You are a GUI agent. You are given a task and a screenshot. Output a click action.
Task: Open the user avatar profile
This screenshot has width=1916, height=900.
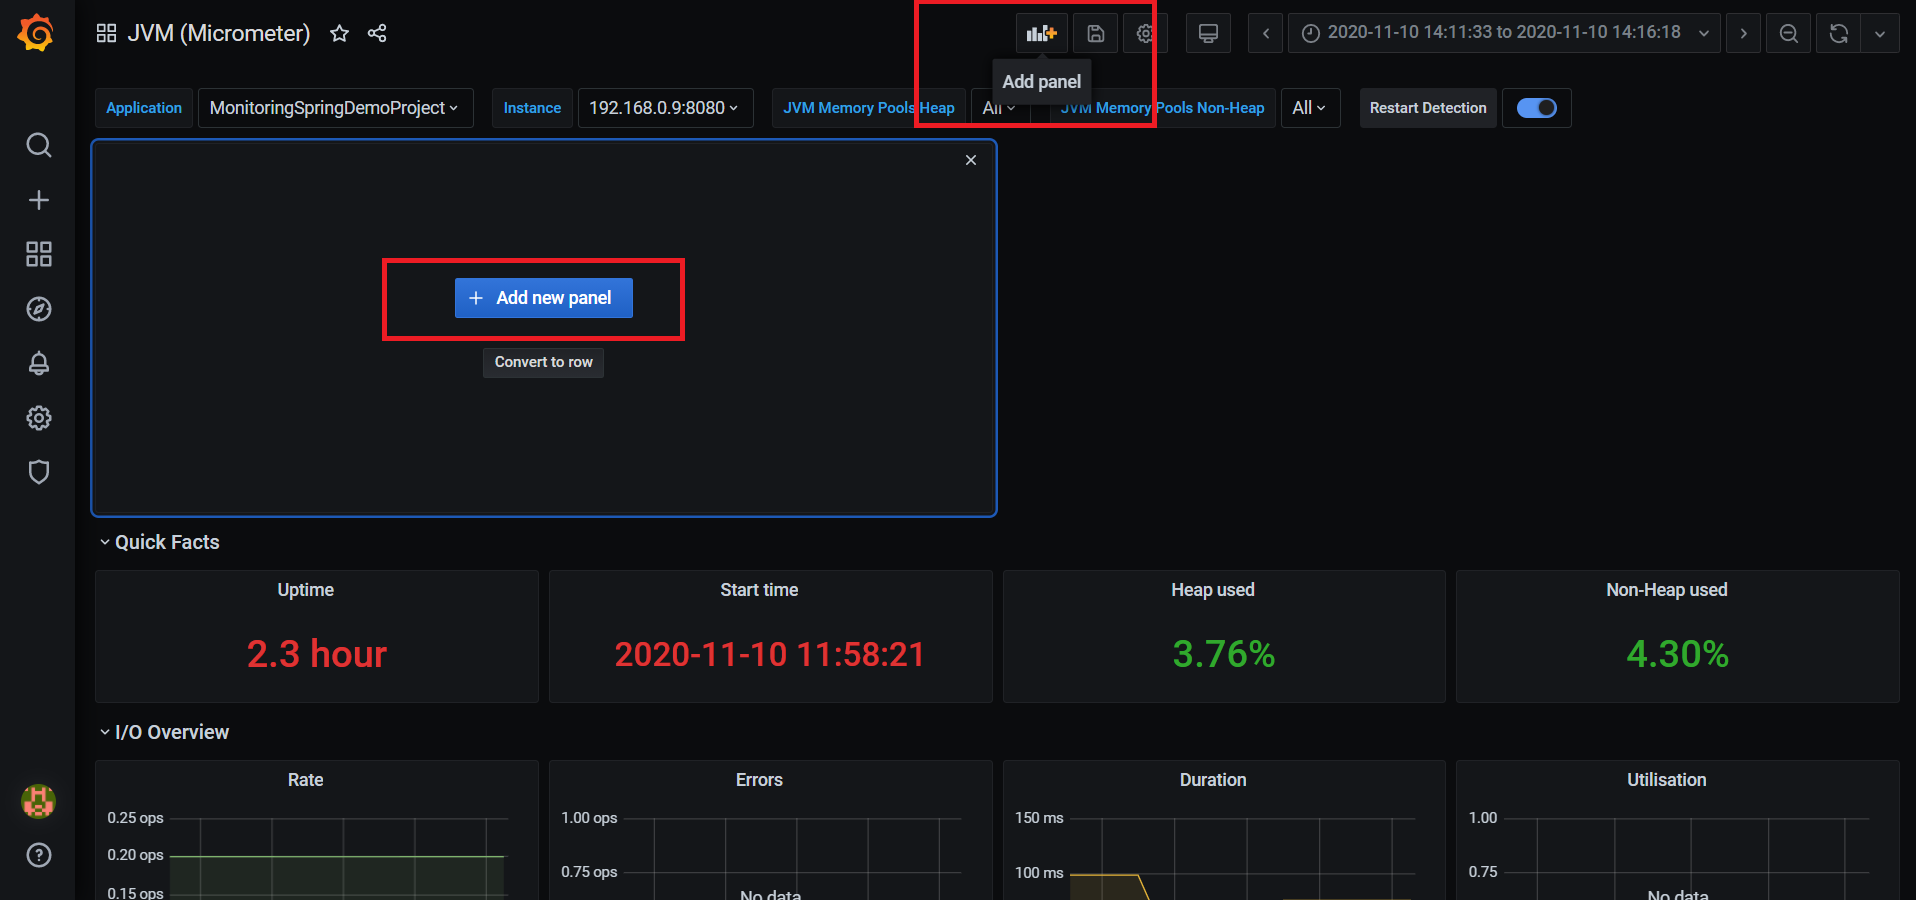coord(38,801)
